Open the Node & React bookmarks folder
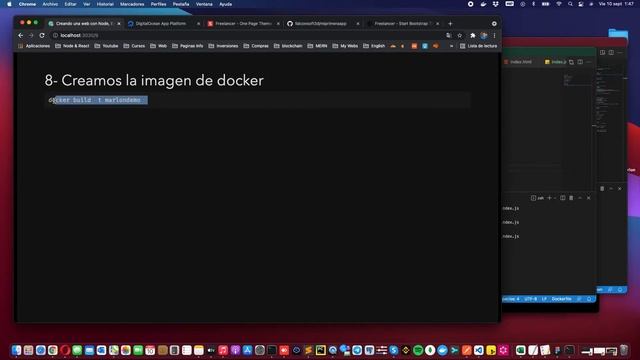This screenshot has width=640, height=360. (72, 46)
